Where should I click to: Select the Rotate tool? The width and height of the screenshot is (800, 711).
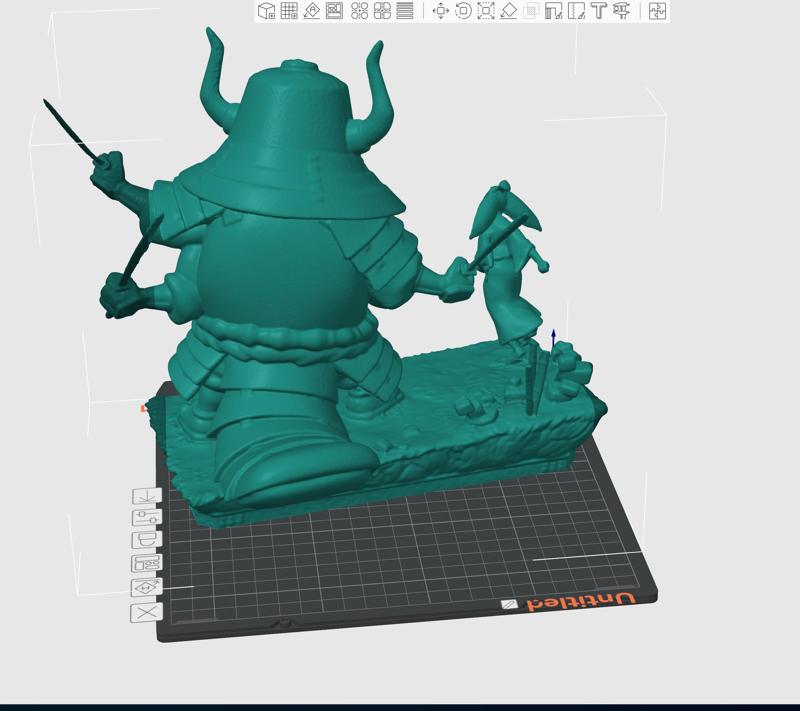click(464, 12)
